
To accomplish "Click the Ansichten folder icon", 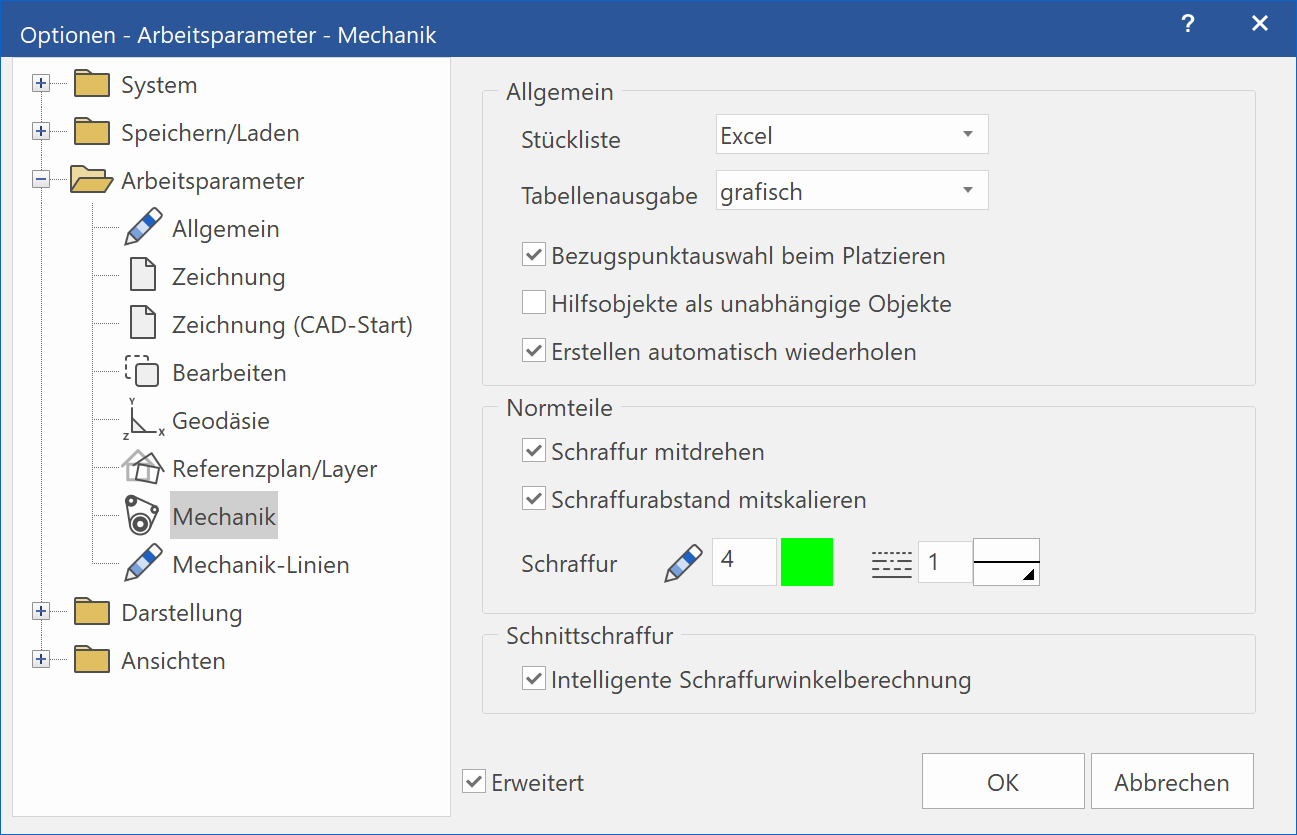I will [92, 660].
